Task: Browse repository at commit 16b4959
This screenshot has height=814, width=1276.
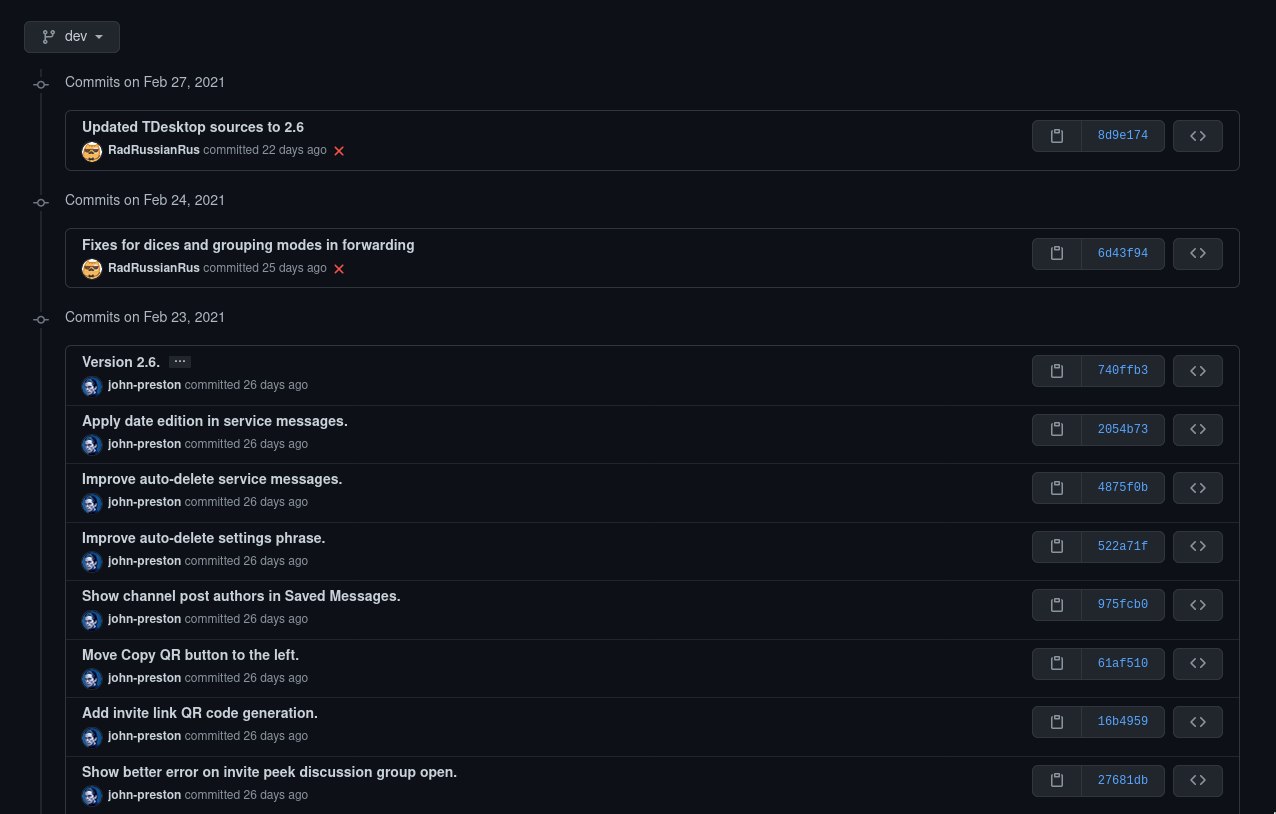Action: [x=1197, y=722]
